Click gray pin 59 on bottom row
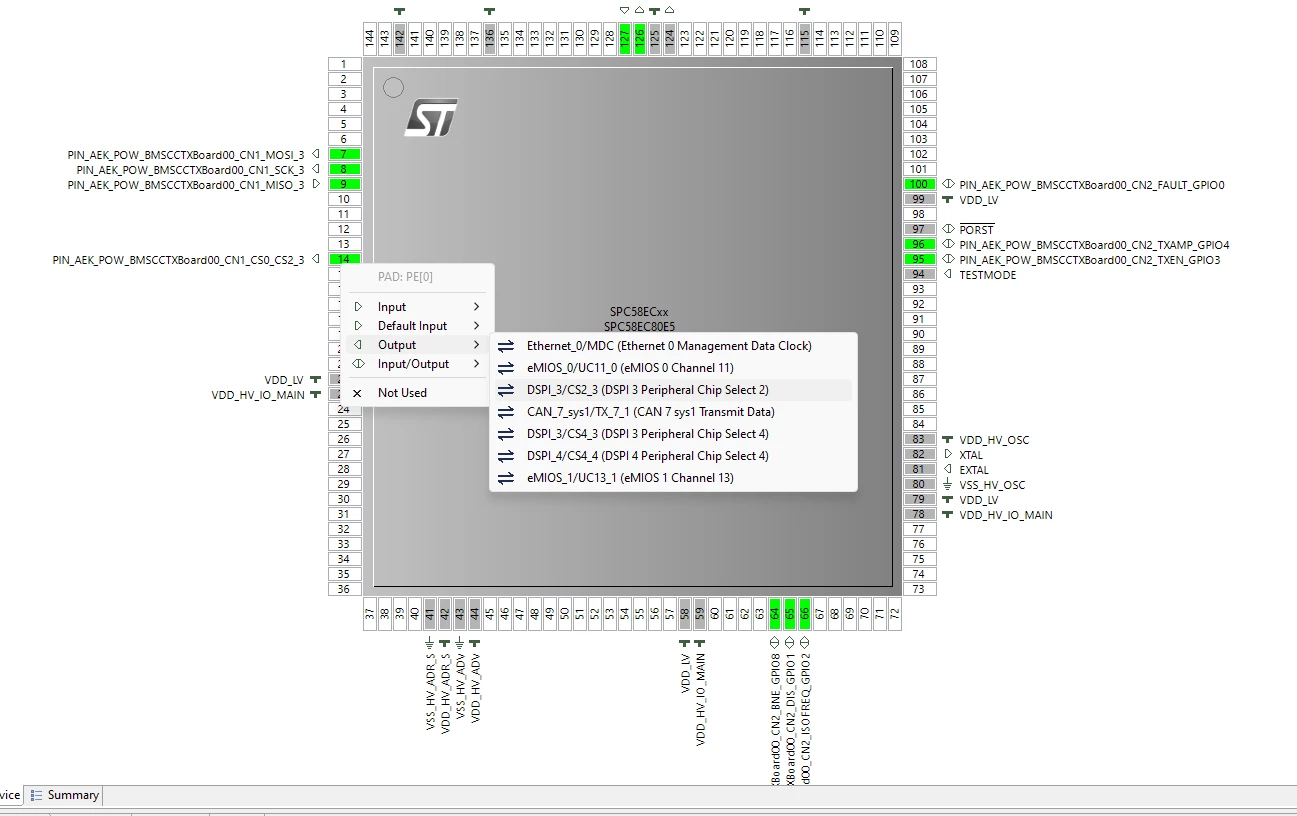 (x=700, y=614)
